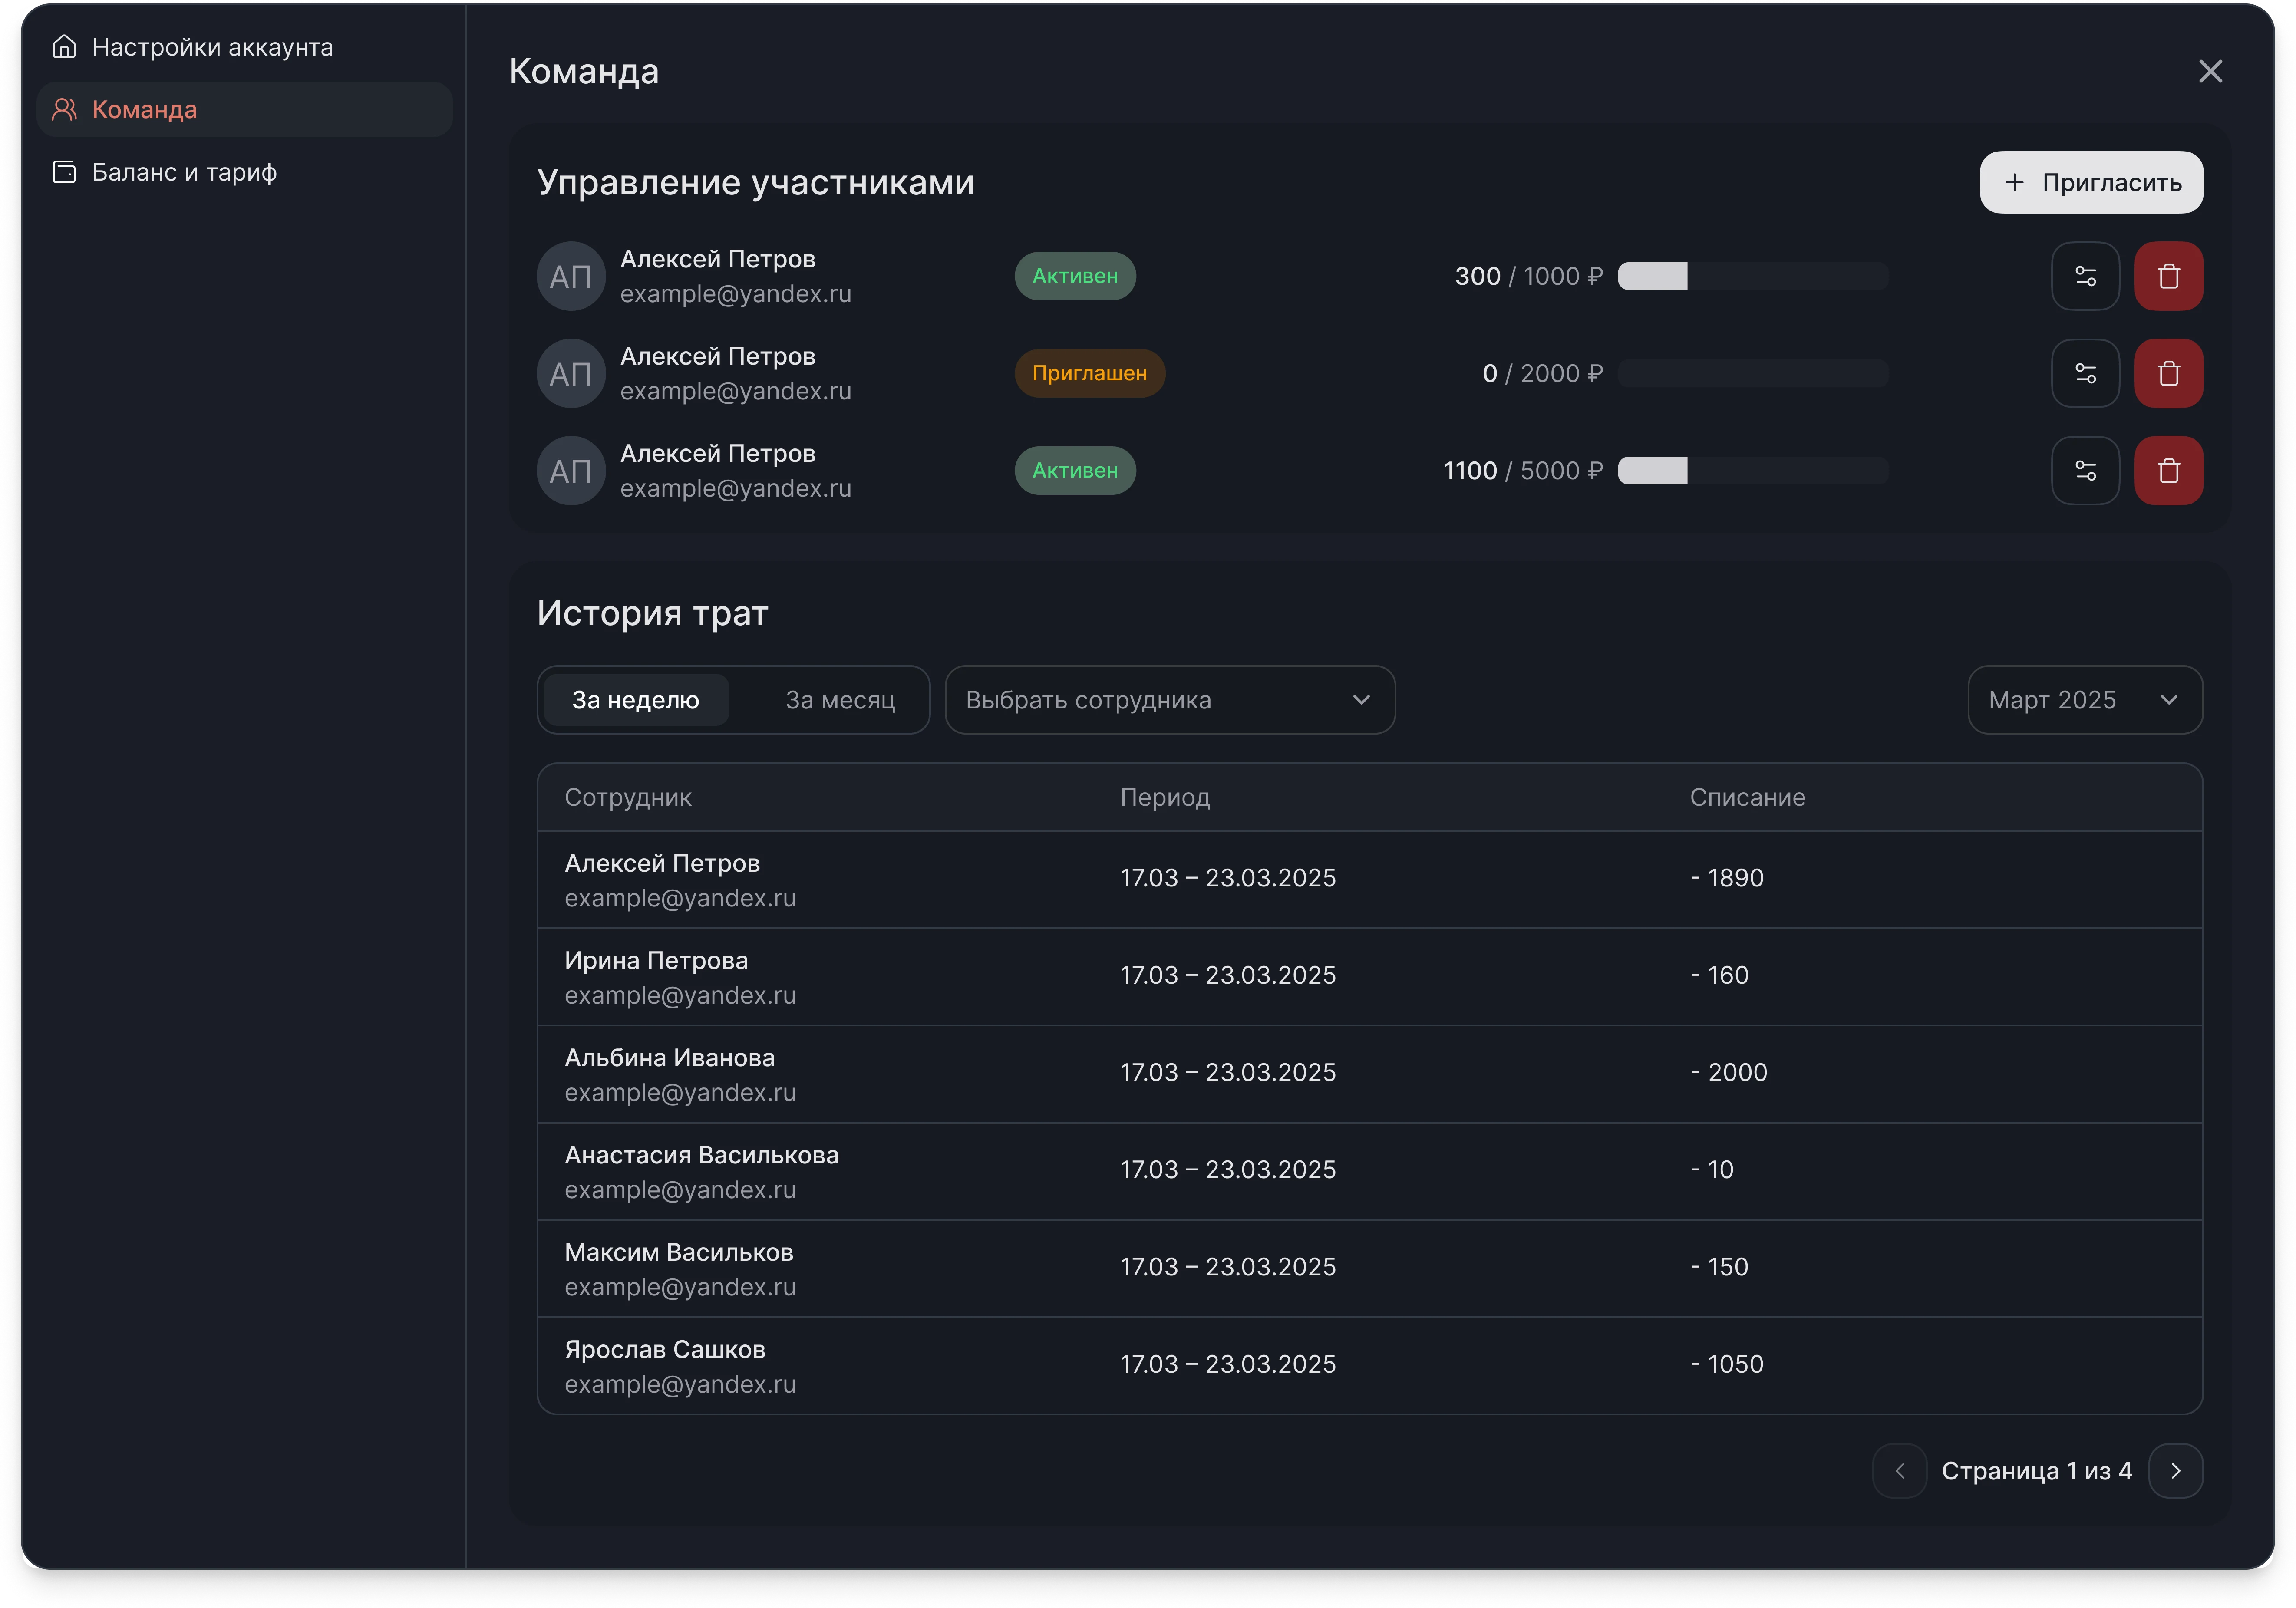This screenshot has height=1608, width=2296.
Task: Open Баланс и тариф in the sidebar
Action: [244, 172]
